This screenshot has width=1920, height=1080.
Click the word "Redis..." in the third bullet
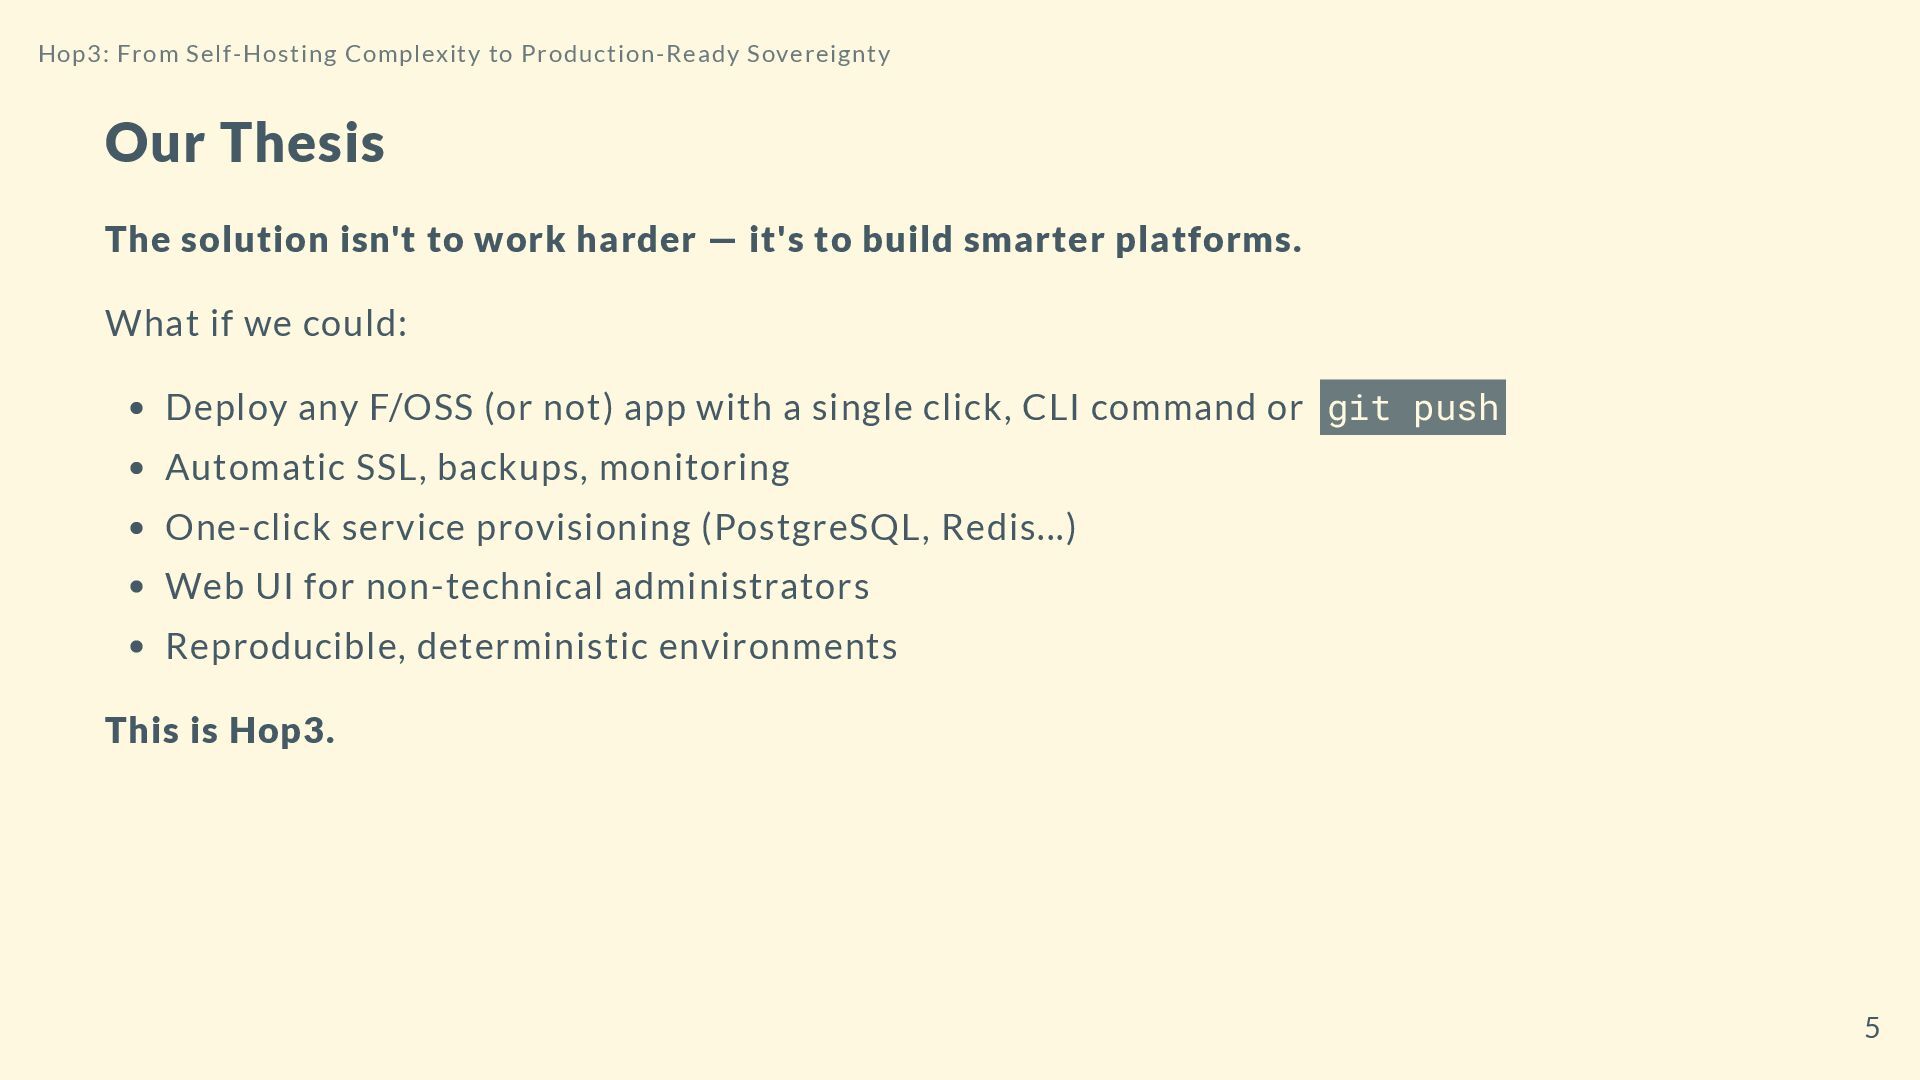click(1004, 528)
